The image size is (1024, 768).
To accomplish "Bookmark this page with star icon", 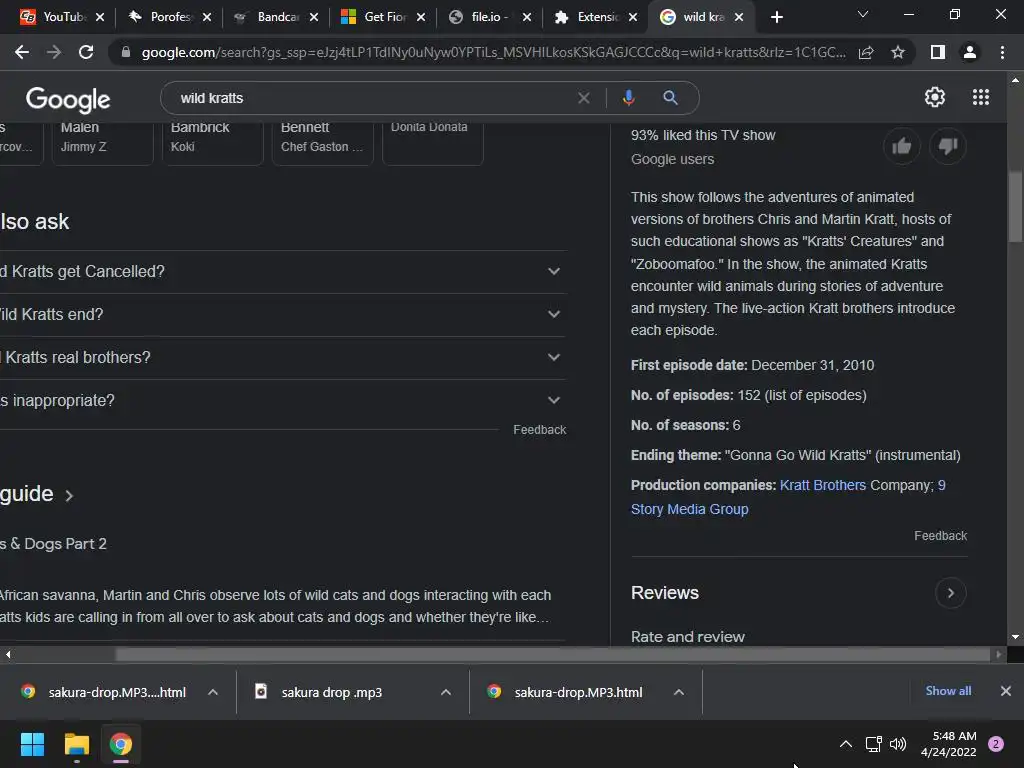I will tap(898, 52).
